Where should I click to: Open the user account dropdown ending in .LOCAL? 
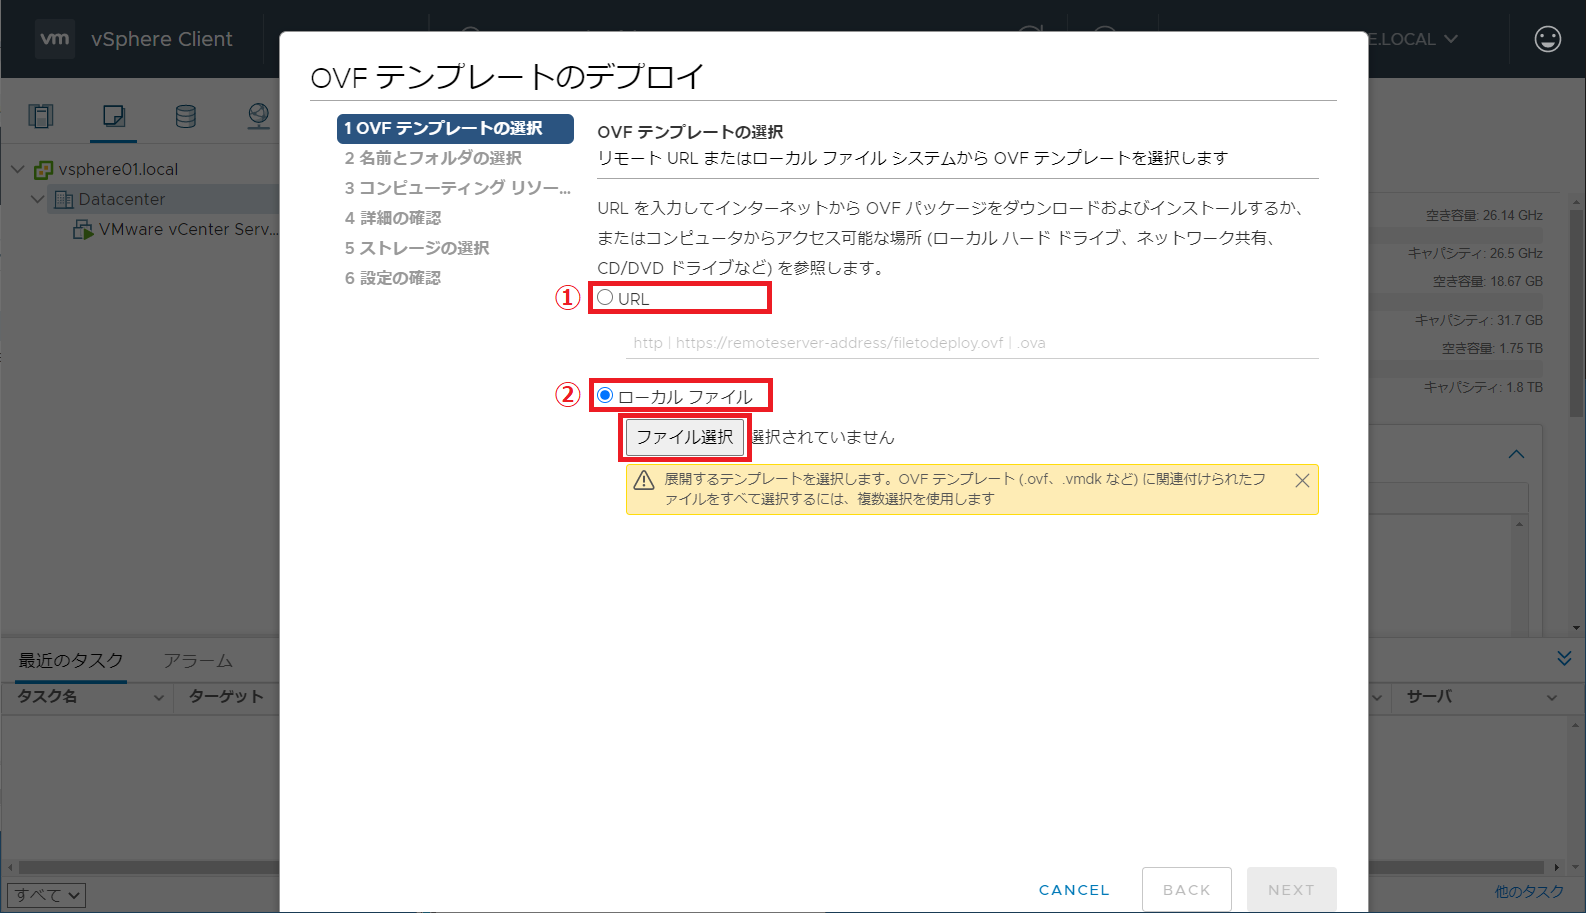coord(1413,39)
